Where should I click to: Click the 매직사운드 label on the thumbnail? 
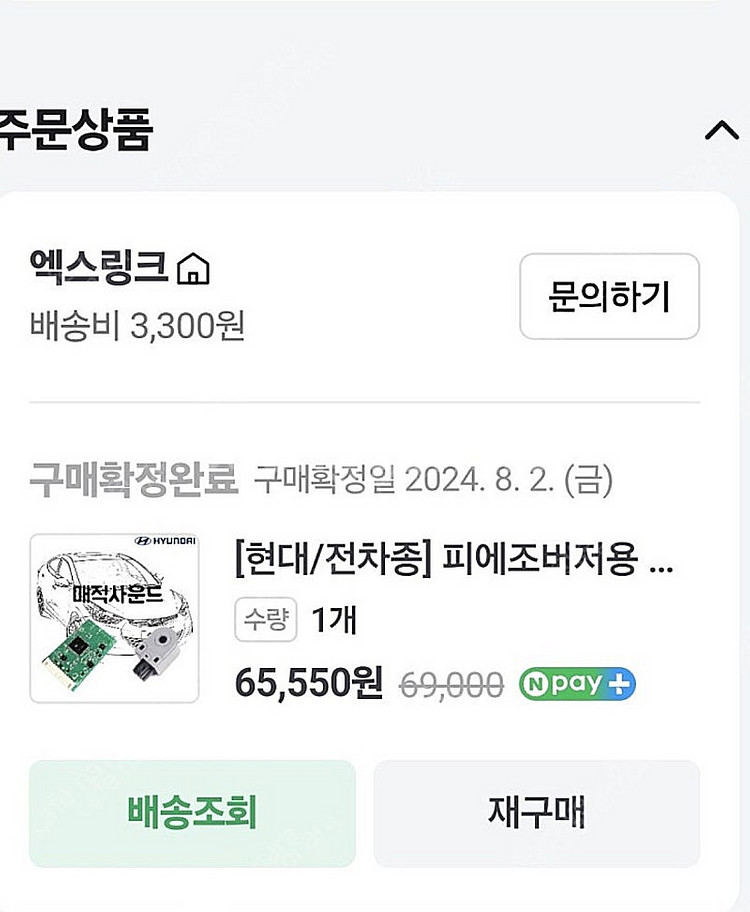[x=112, y=594]
